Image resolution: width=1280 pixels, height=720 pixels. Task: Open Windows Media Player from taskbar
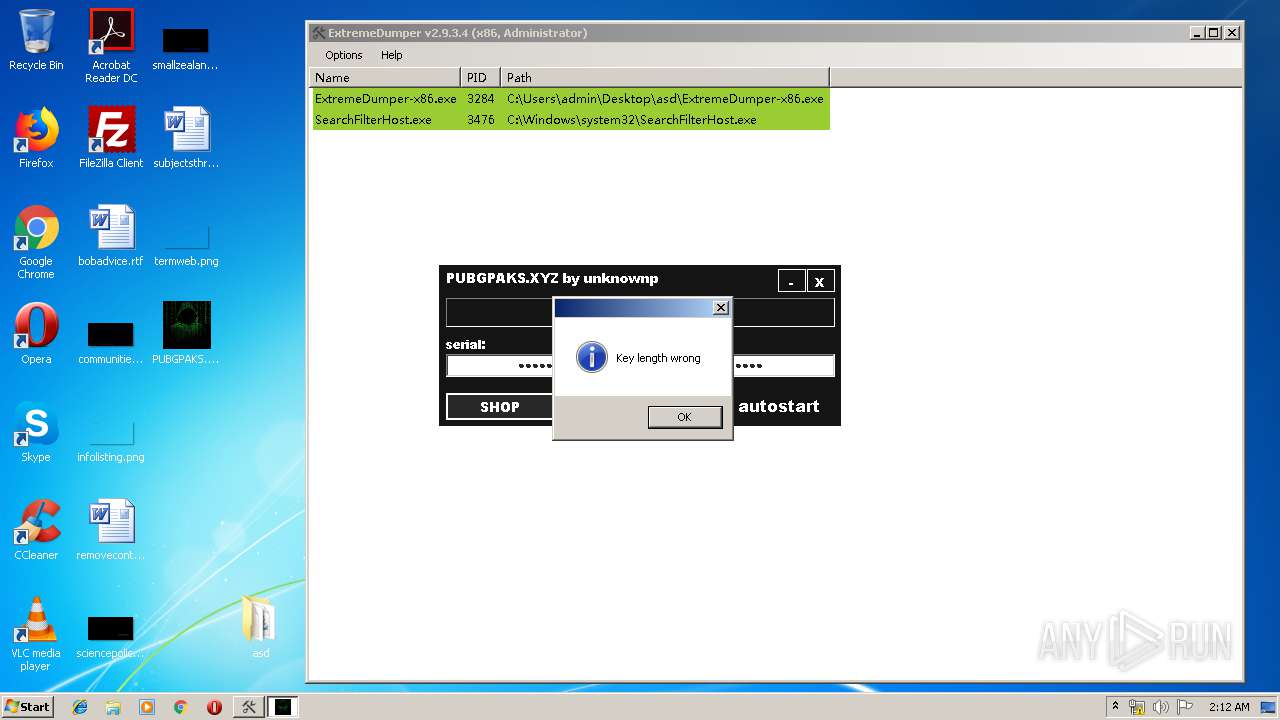pos(147,707)
